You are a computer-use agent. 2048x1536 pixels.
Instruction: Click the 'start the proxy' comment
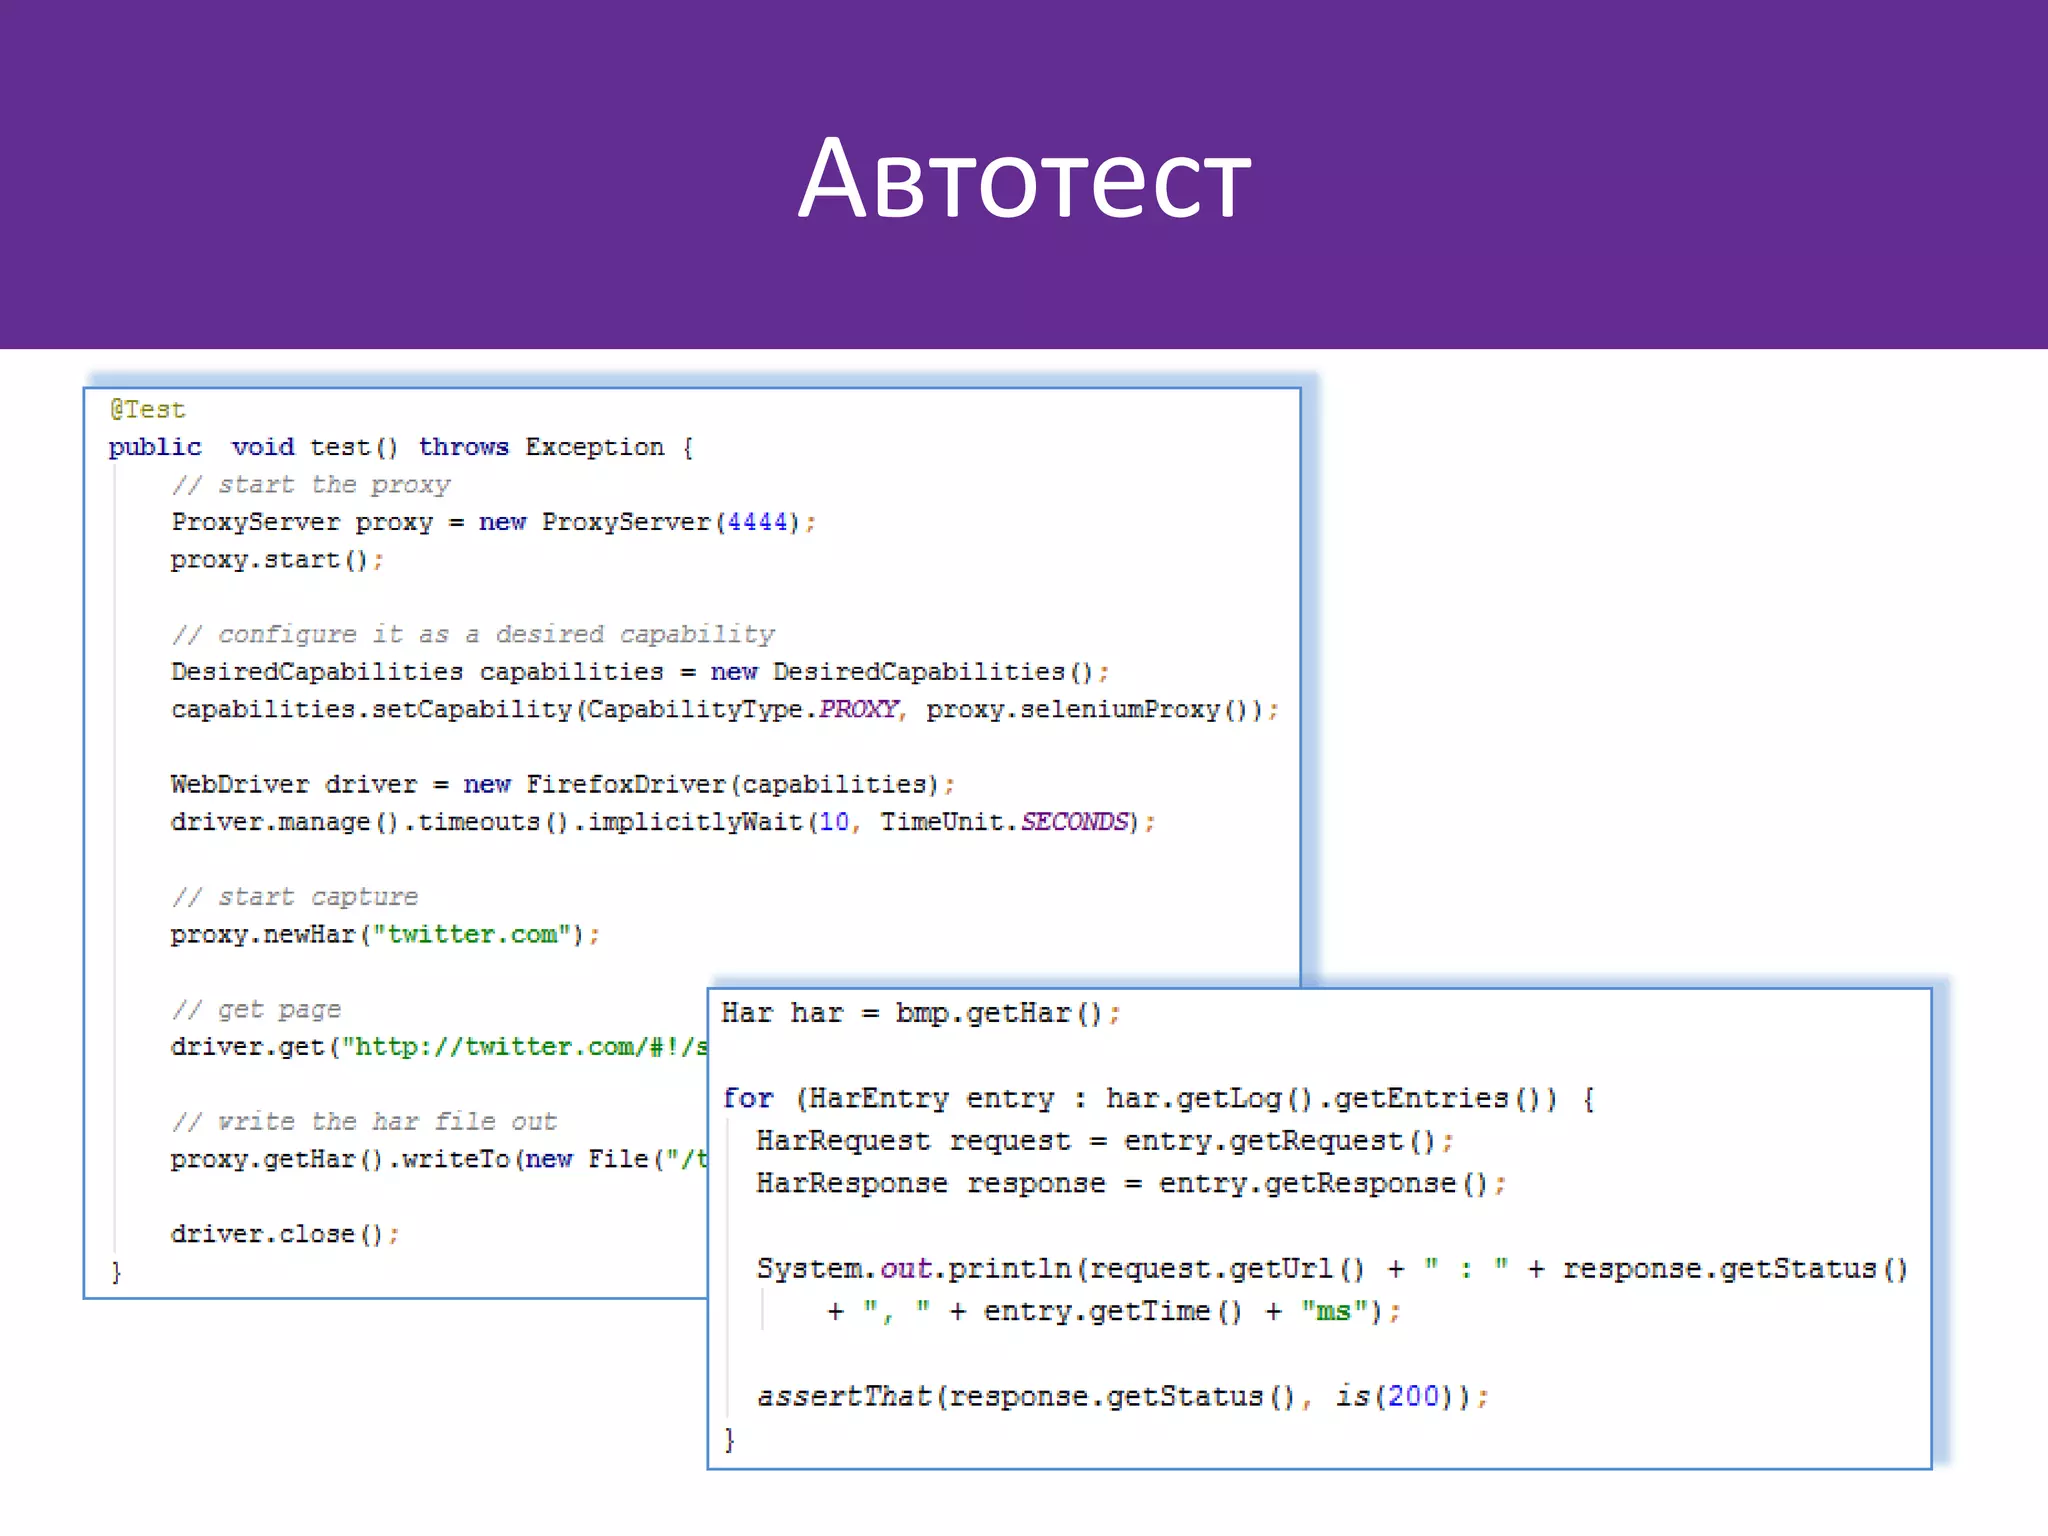coord(311,485)
